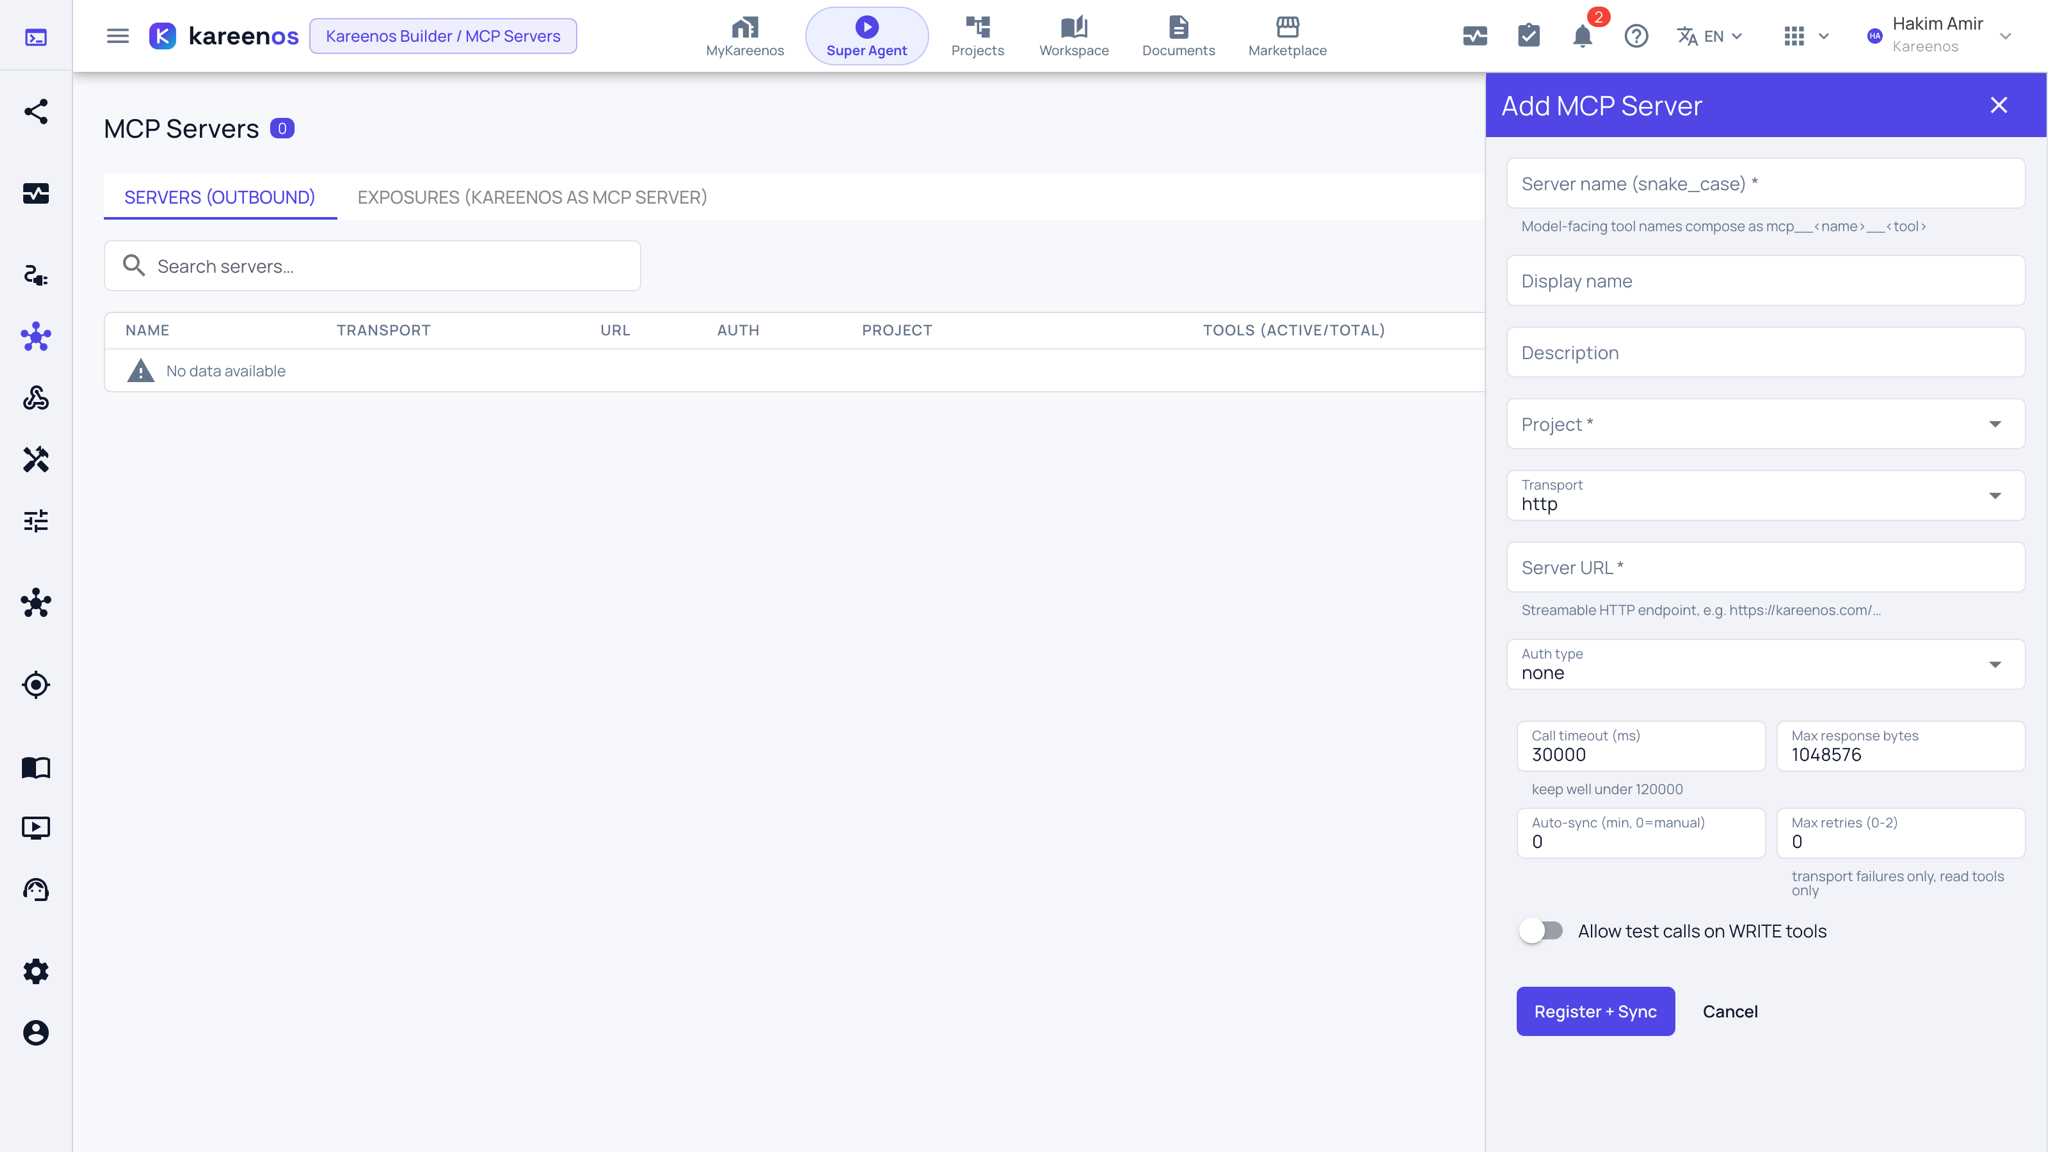The width and height of the screenshot is (2048, 1152).
Task: Open Documents in top navigation
Action: [x=1179, y=36]
